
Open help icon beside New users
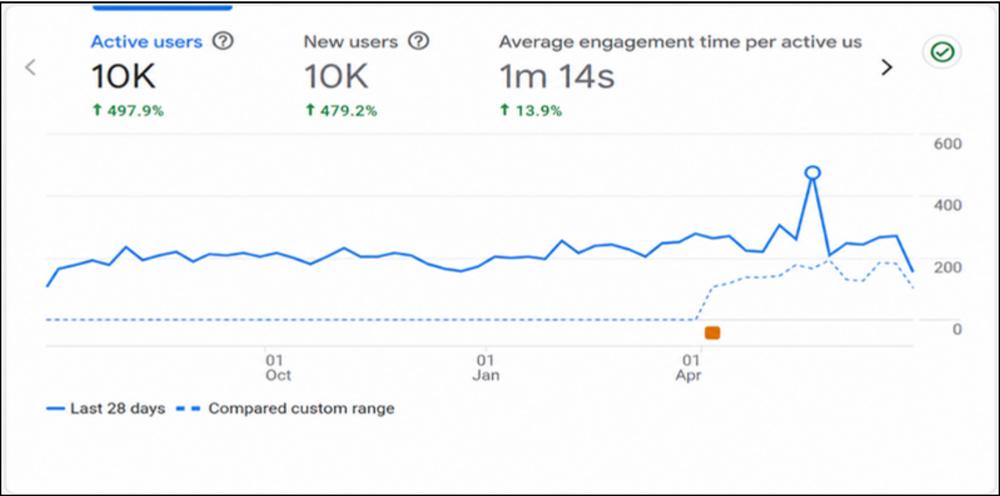[418, 42]
